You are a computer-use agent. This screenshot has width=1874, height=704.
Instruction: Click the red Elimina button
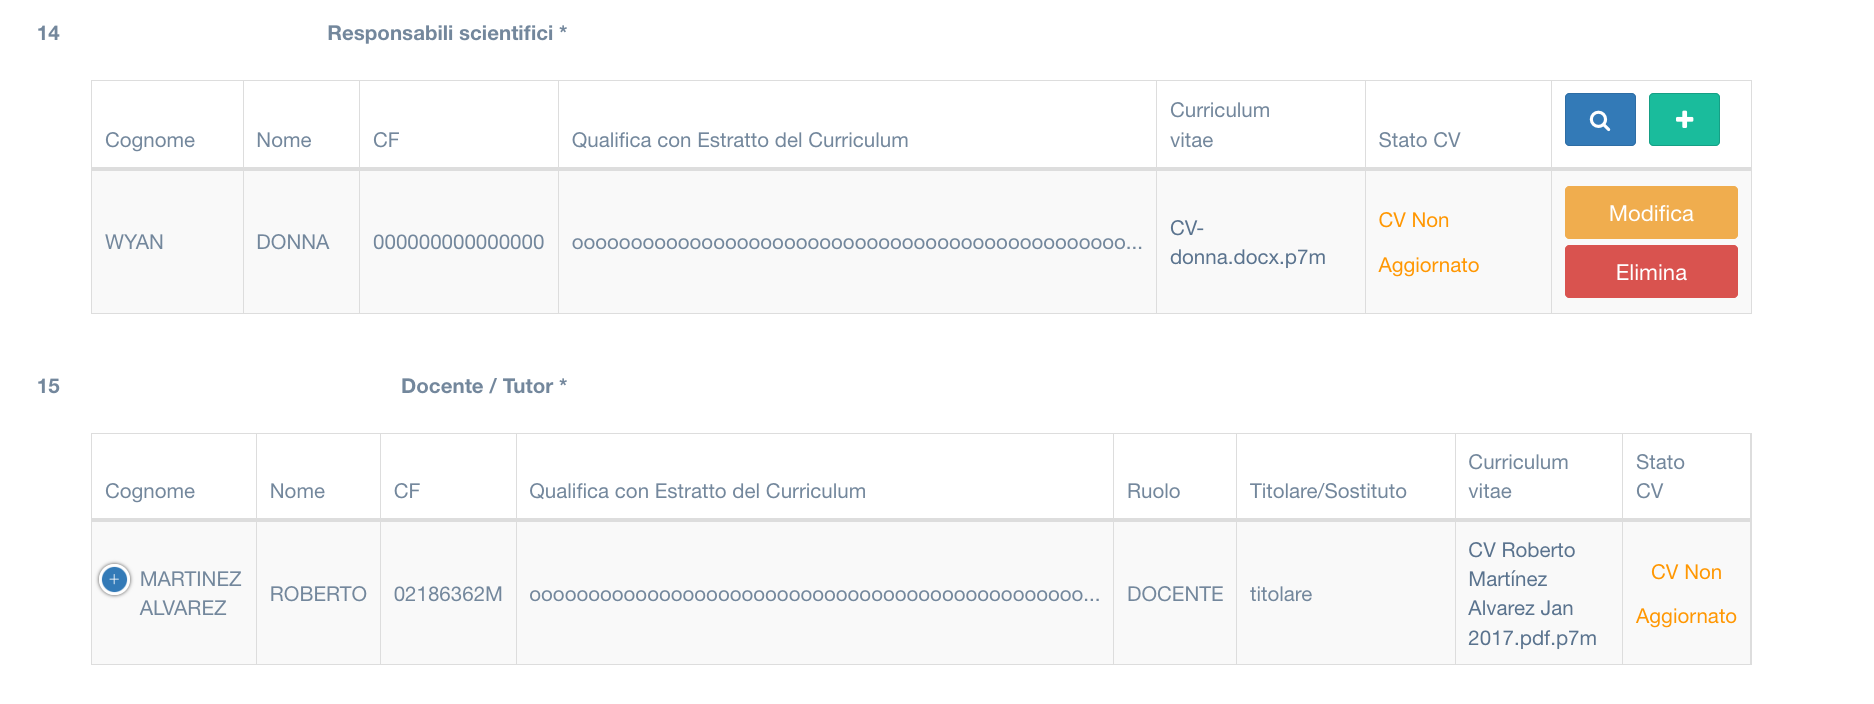1651,272
